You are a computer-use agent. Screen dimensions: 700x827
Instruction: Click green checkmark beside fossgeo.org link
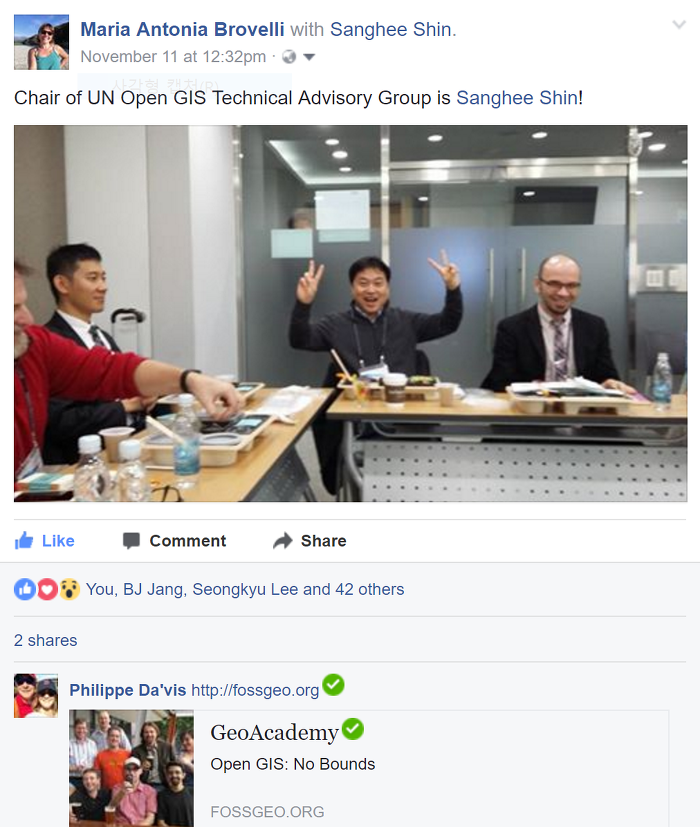[x=333, y=685]
